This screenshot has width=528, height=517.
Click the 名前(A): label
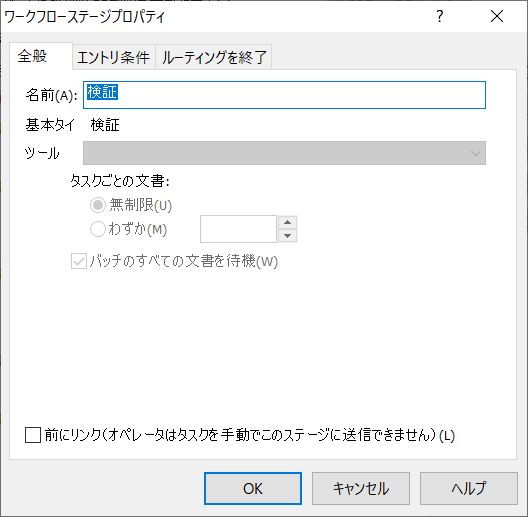[52, 95]
